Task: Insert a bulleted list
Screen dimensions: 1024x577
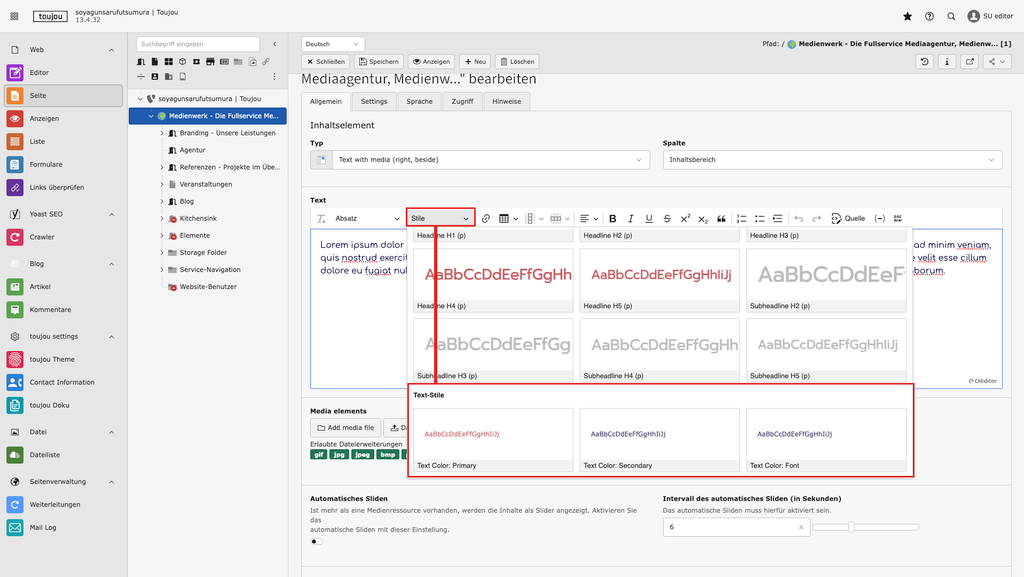Action: pyautogui.click(x=760, y=219)
